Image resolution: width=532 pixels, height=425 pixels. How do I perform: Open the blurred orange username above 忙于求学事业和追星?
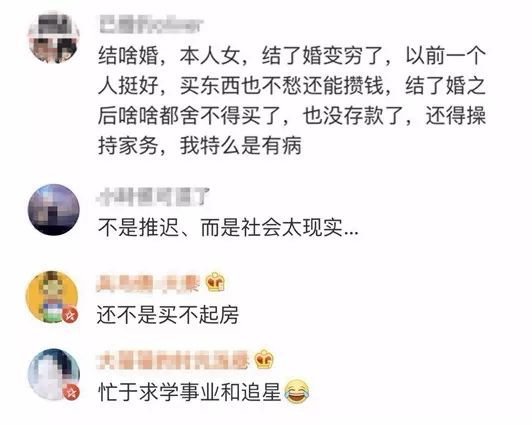click(173, 360)
